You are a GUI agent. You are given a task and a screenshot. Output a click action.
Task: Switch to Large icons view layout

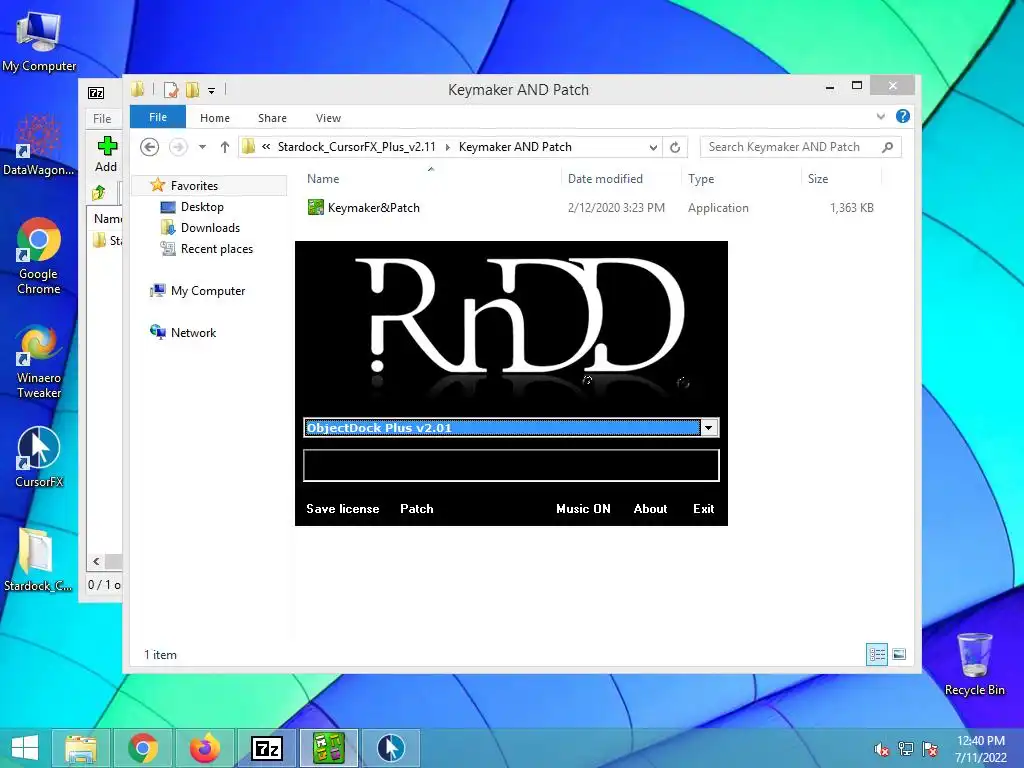pos(899,654)
